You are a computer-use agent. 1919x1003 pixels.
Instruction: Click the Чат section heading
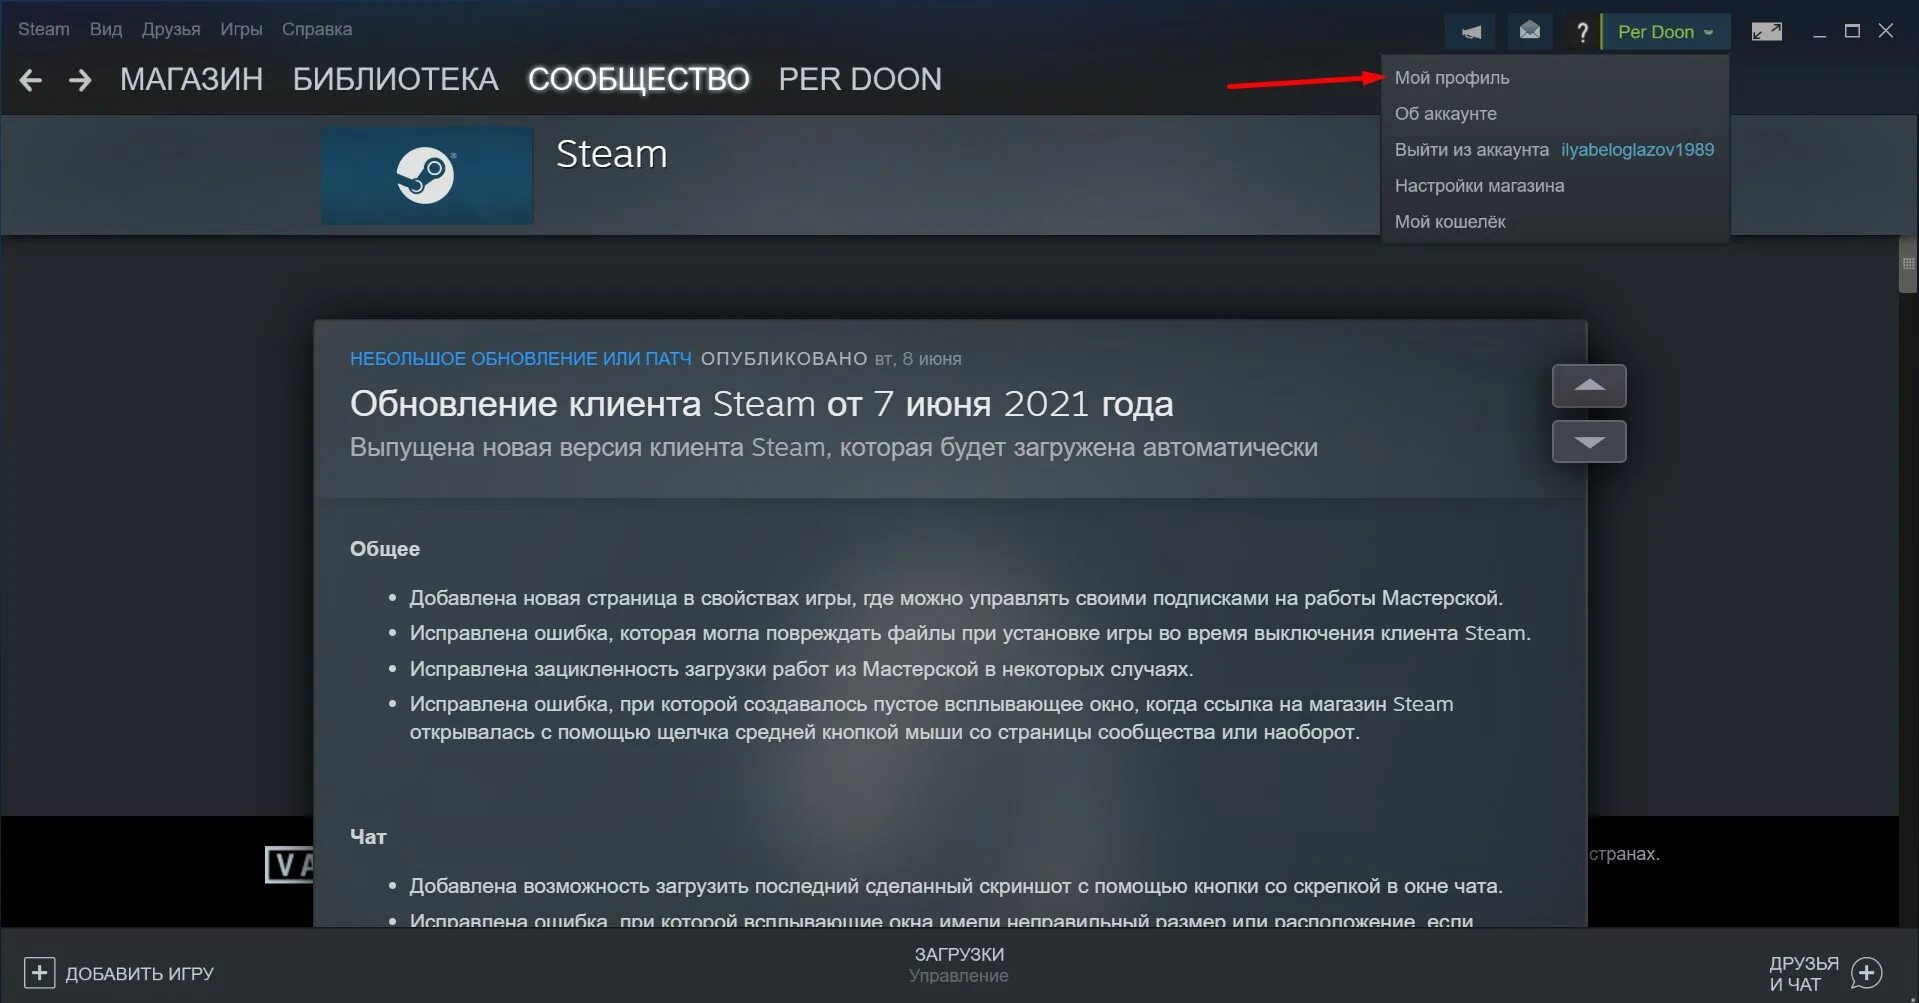(368, 837)
